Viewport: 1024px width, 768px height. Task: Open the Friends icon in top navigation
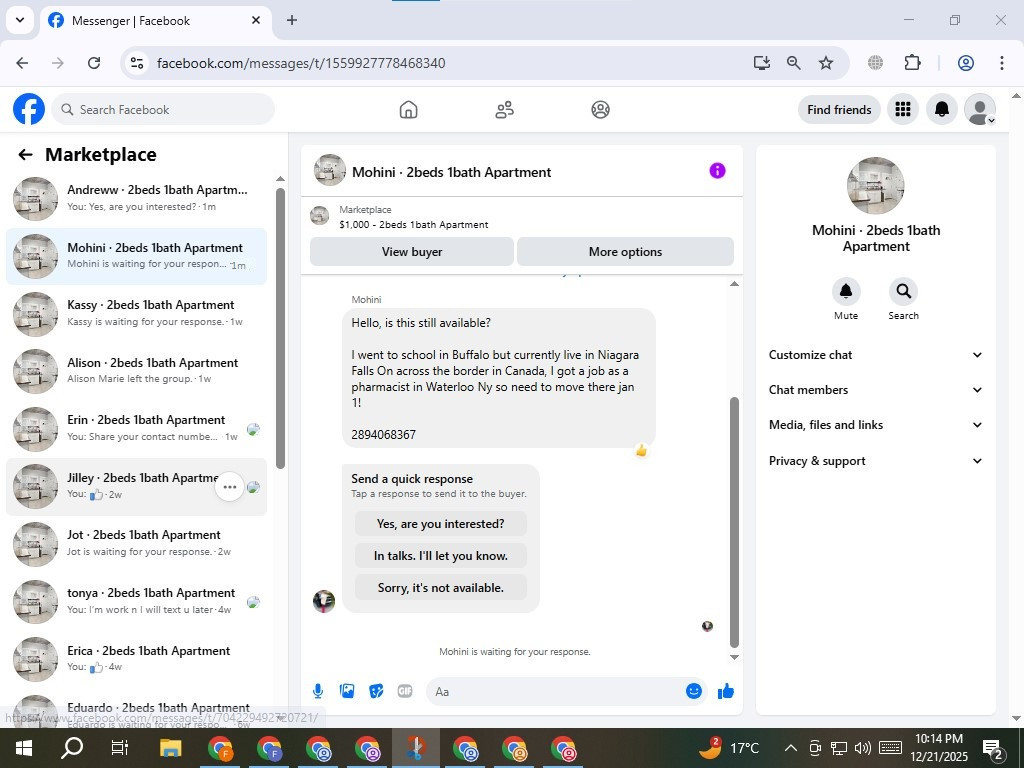pyautogui.click(x=504, y=110)
